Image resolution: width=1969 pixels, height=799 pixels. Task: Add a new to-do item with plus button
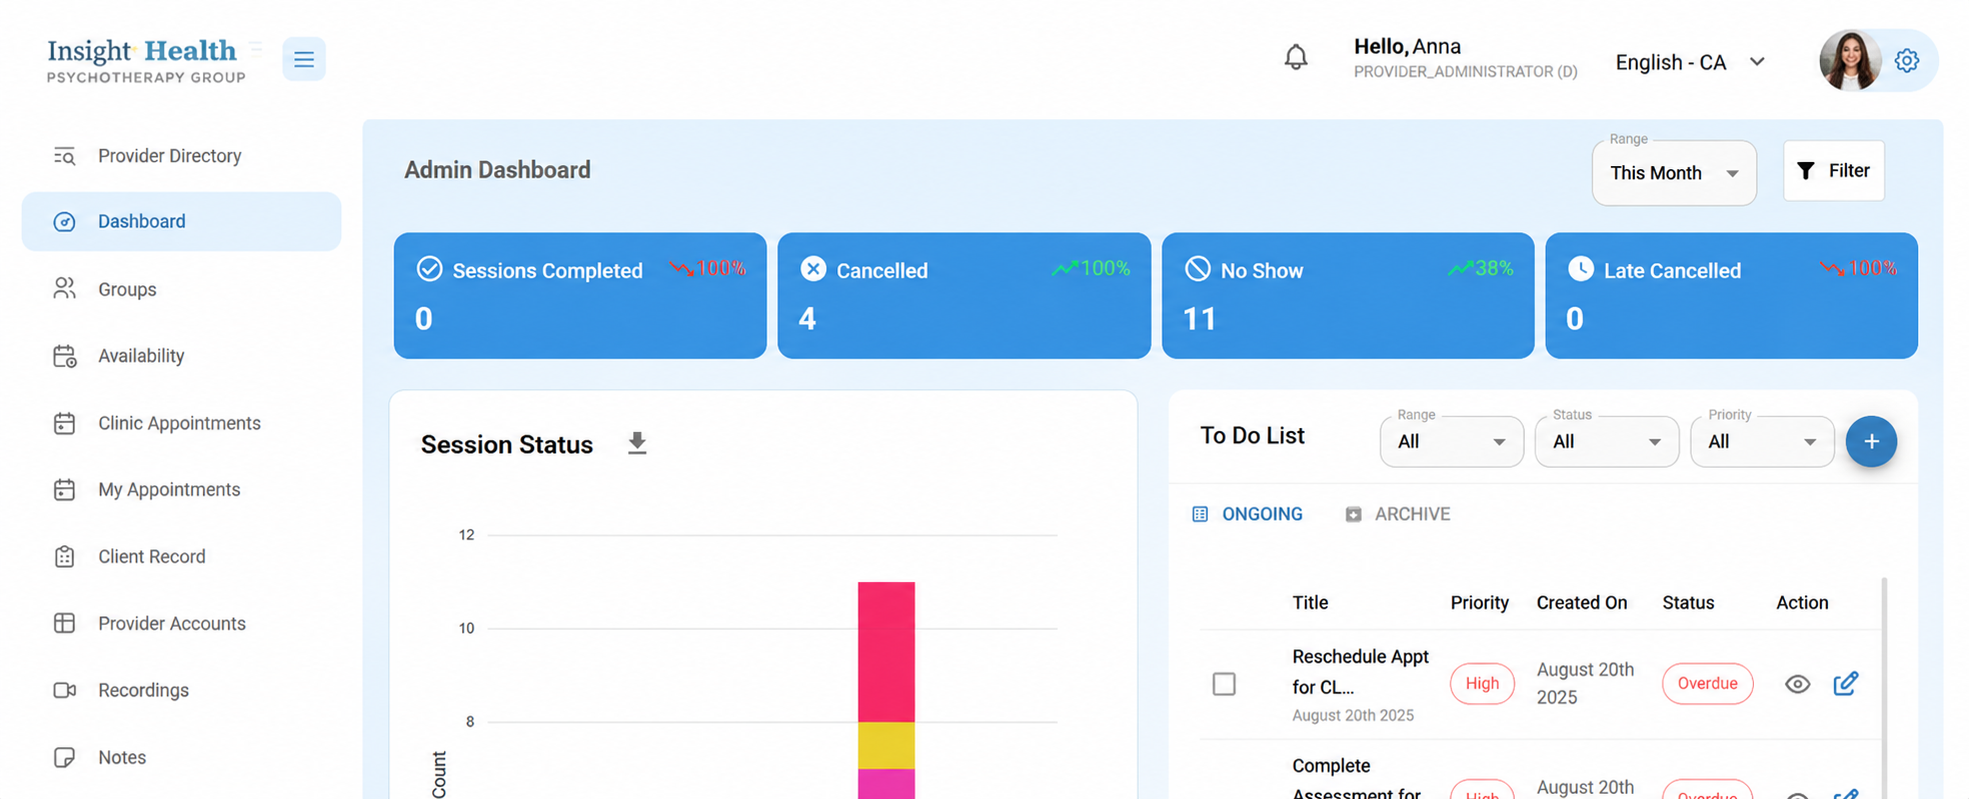point(1871,442)
